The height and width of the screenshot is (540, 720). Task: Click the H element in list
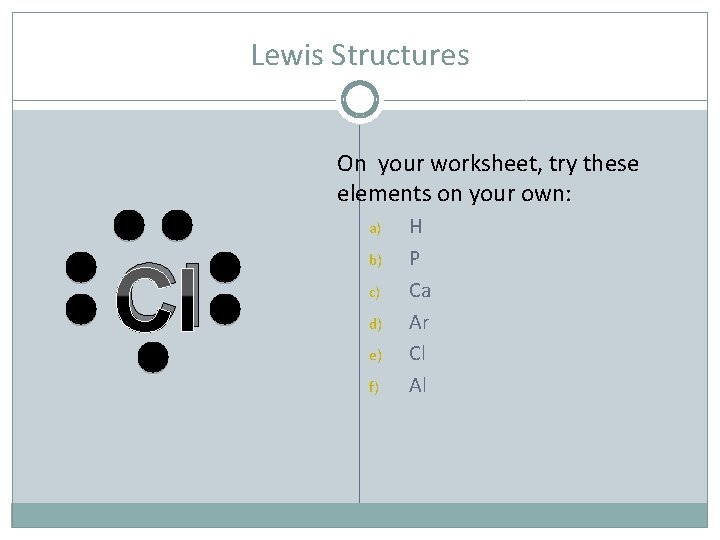(415, 228)
